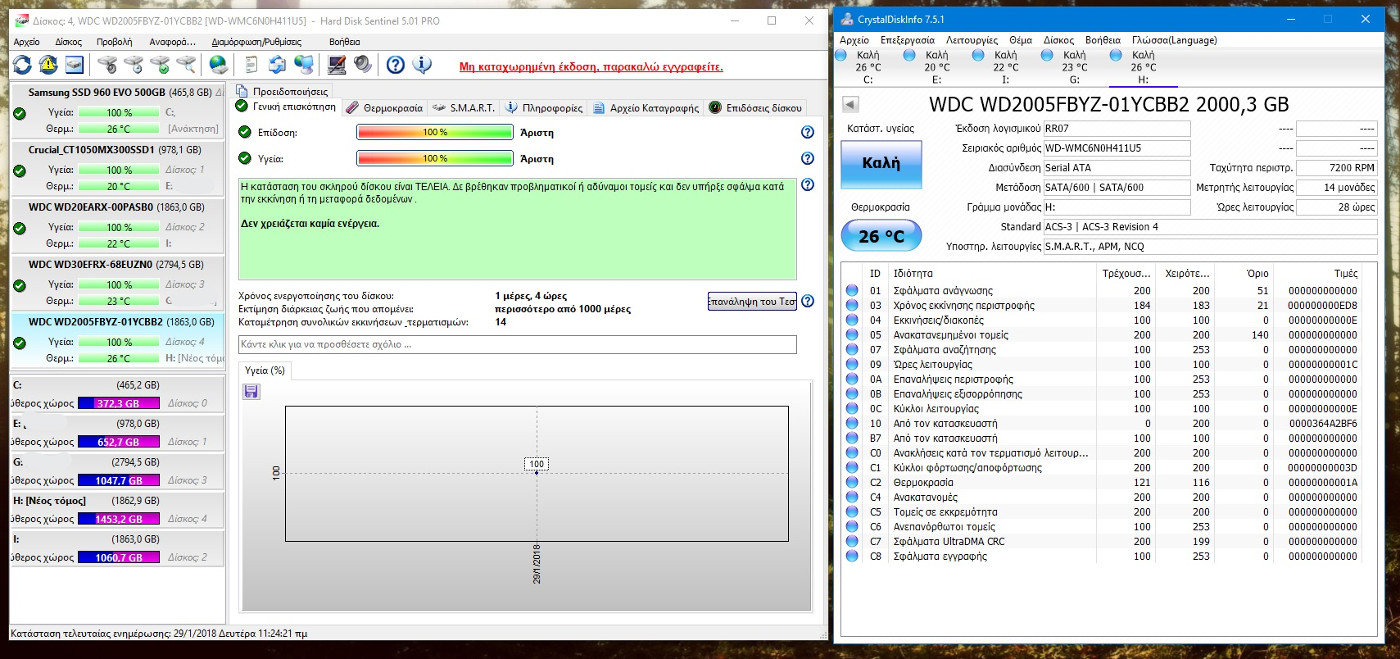This screenshot has width=1400, height=659.
Task: Click the blue sync arrows document icon
Action: coord(277,65)
